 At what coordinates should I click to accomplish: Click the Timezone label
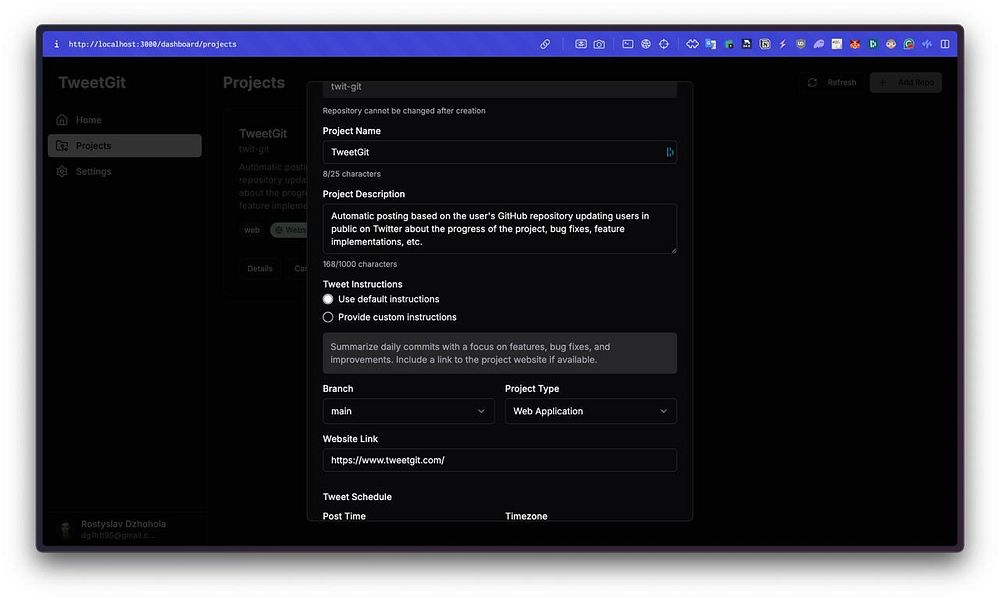coord(526,516)
